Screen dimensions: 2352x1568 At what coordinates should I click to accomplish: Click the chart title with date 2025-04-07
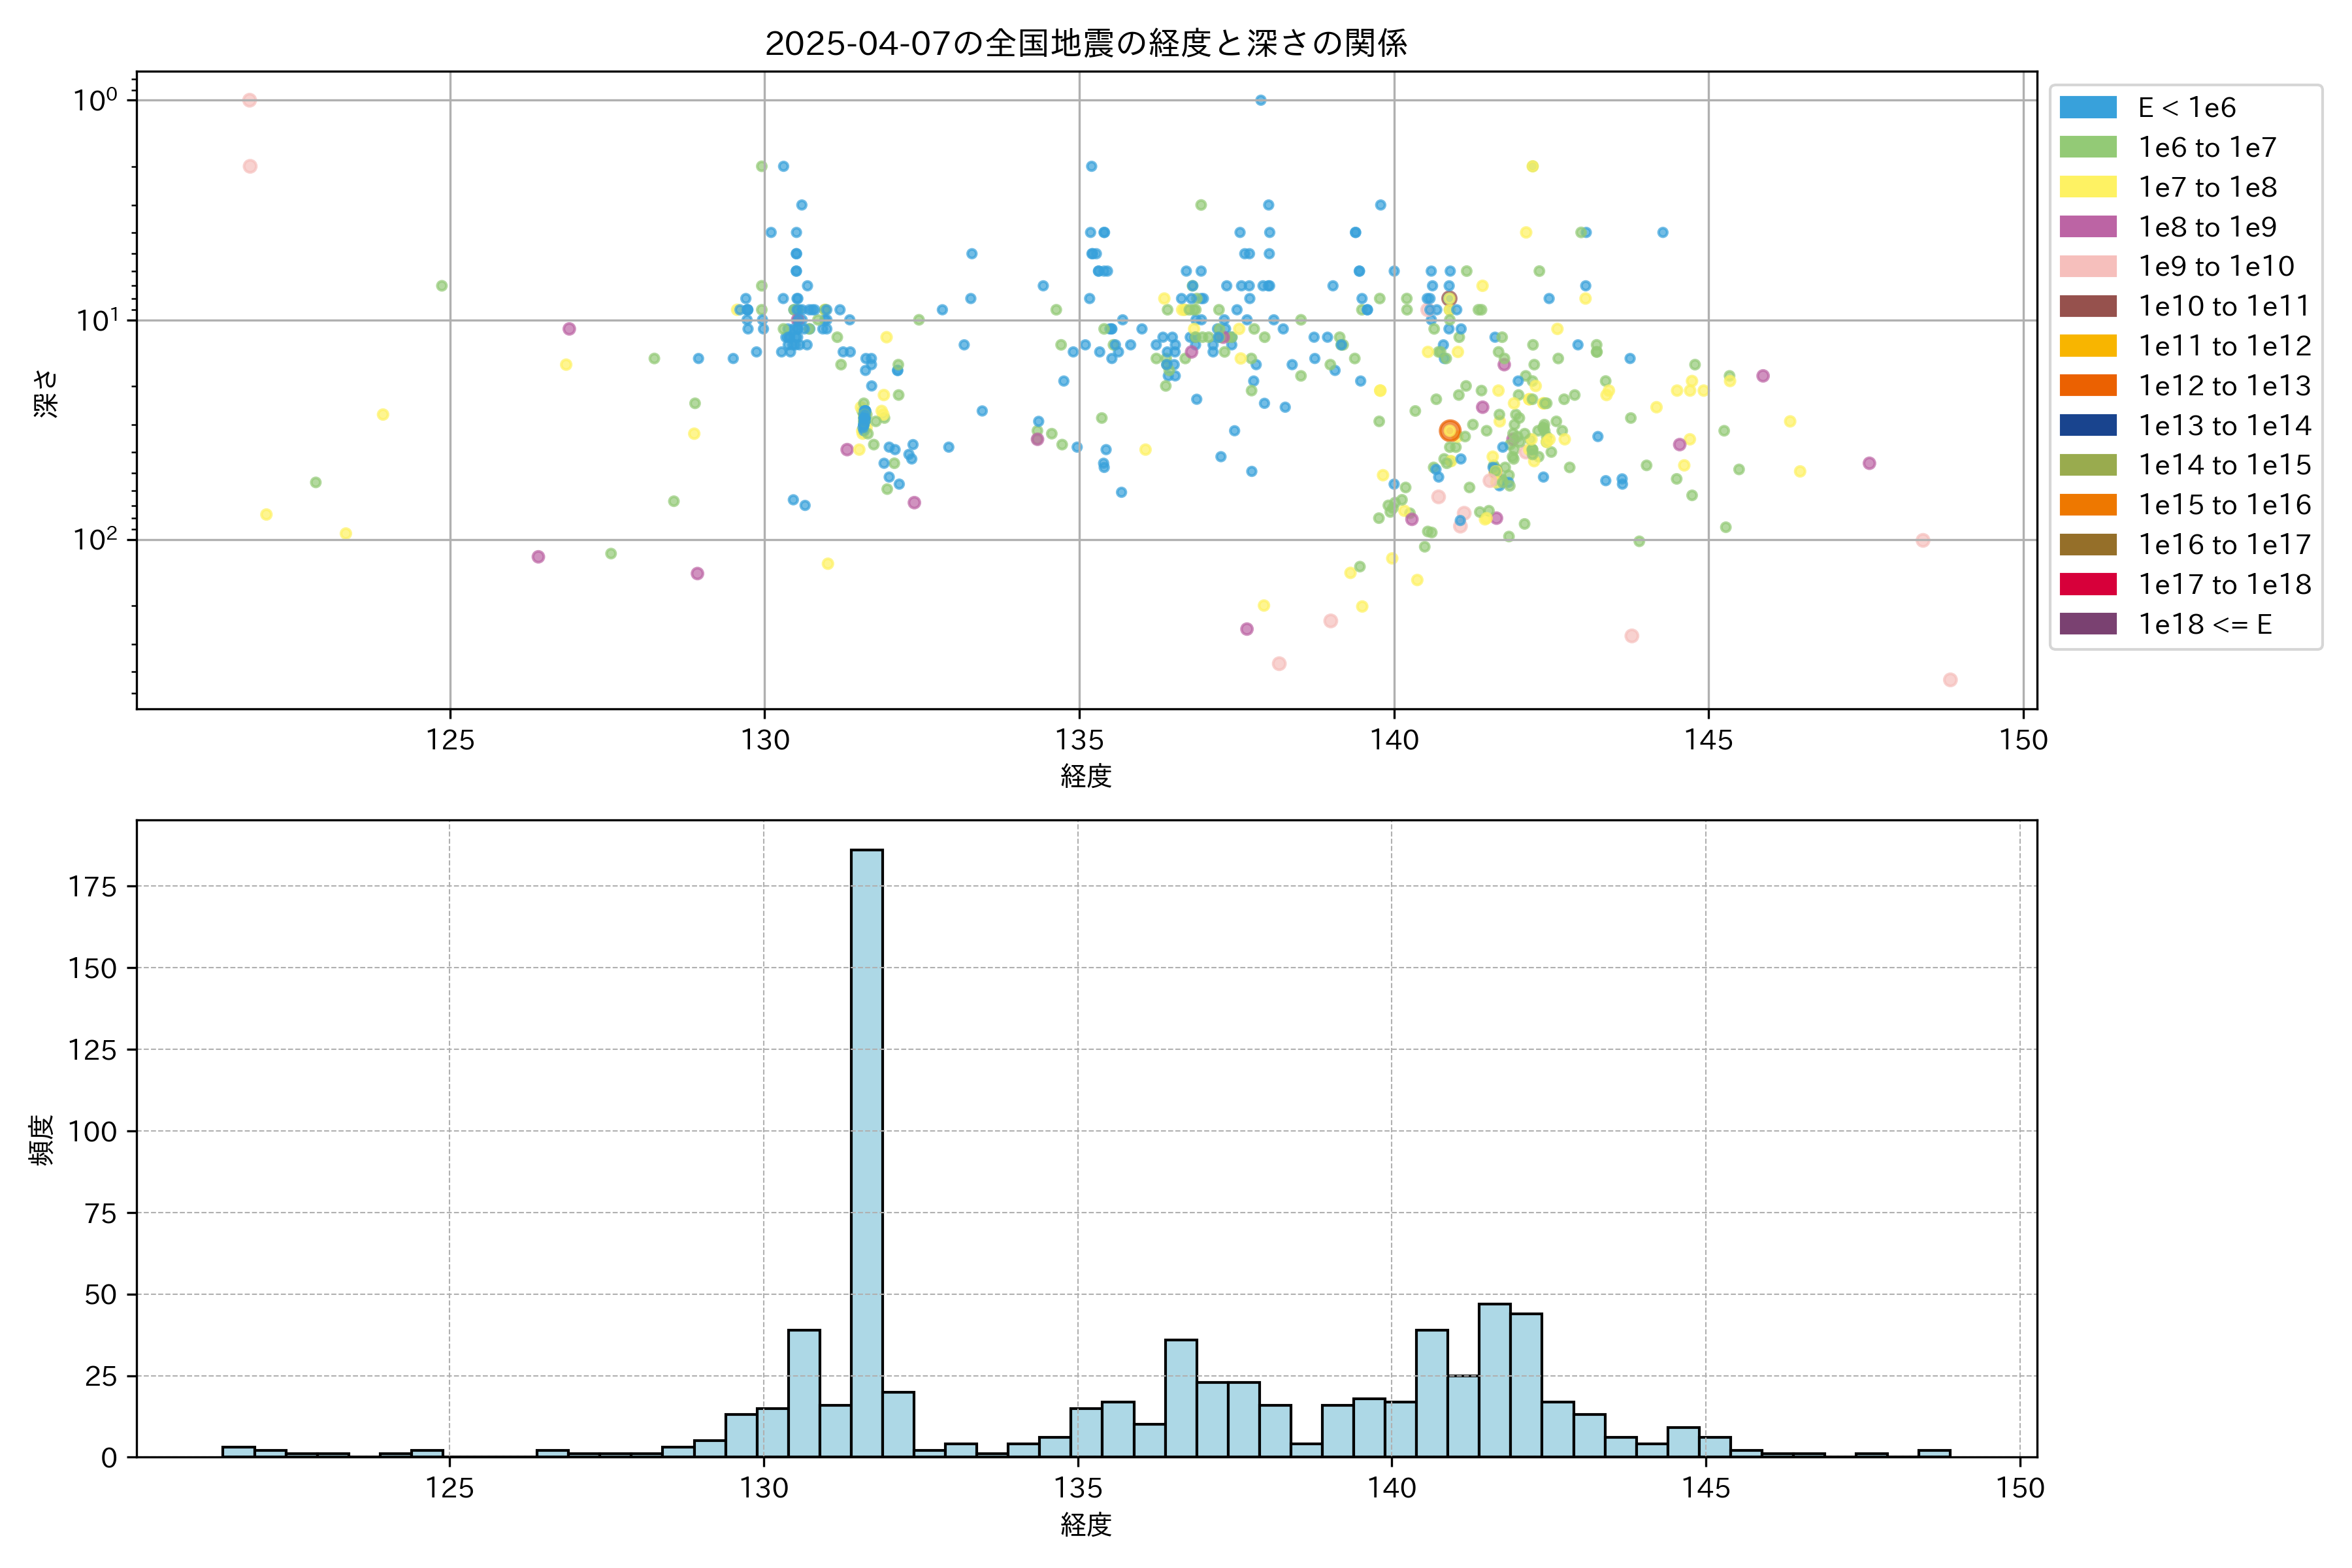click(x=1086, y=43)
